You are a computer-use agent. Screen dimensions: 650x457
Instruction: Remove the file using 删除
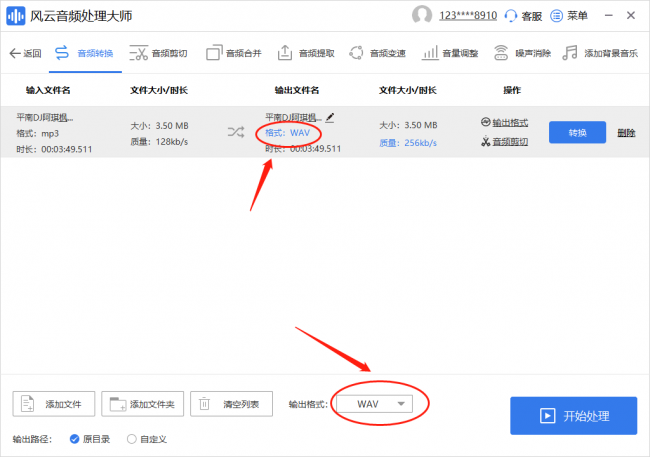[626, 133]
